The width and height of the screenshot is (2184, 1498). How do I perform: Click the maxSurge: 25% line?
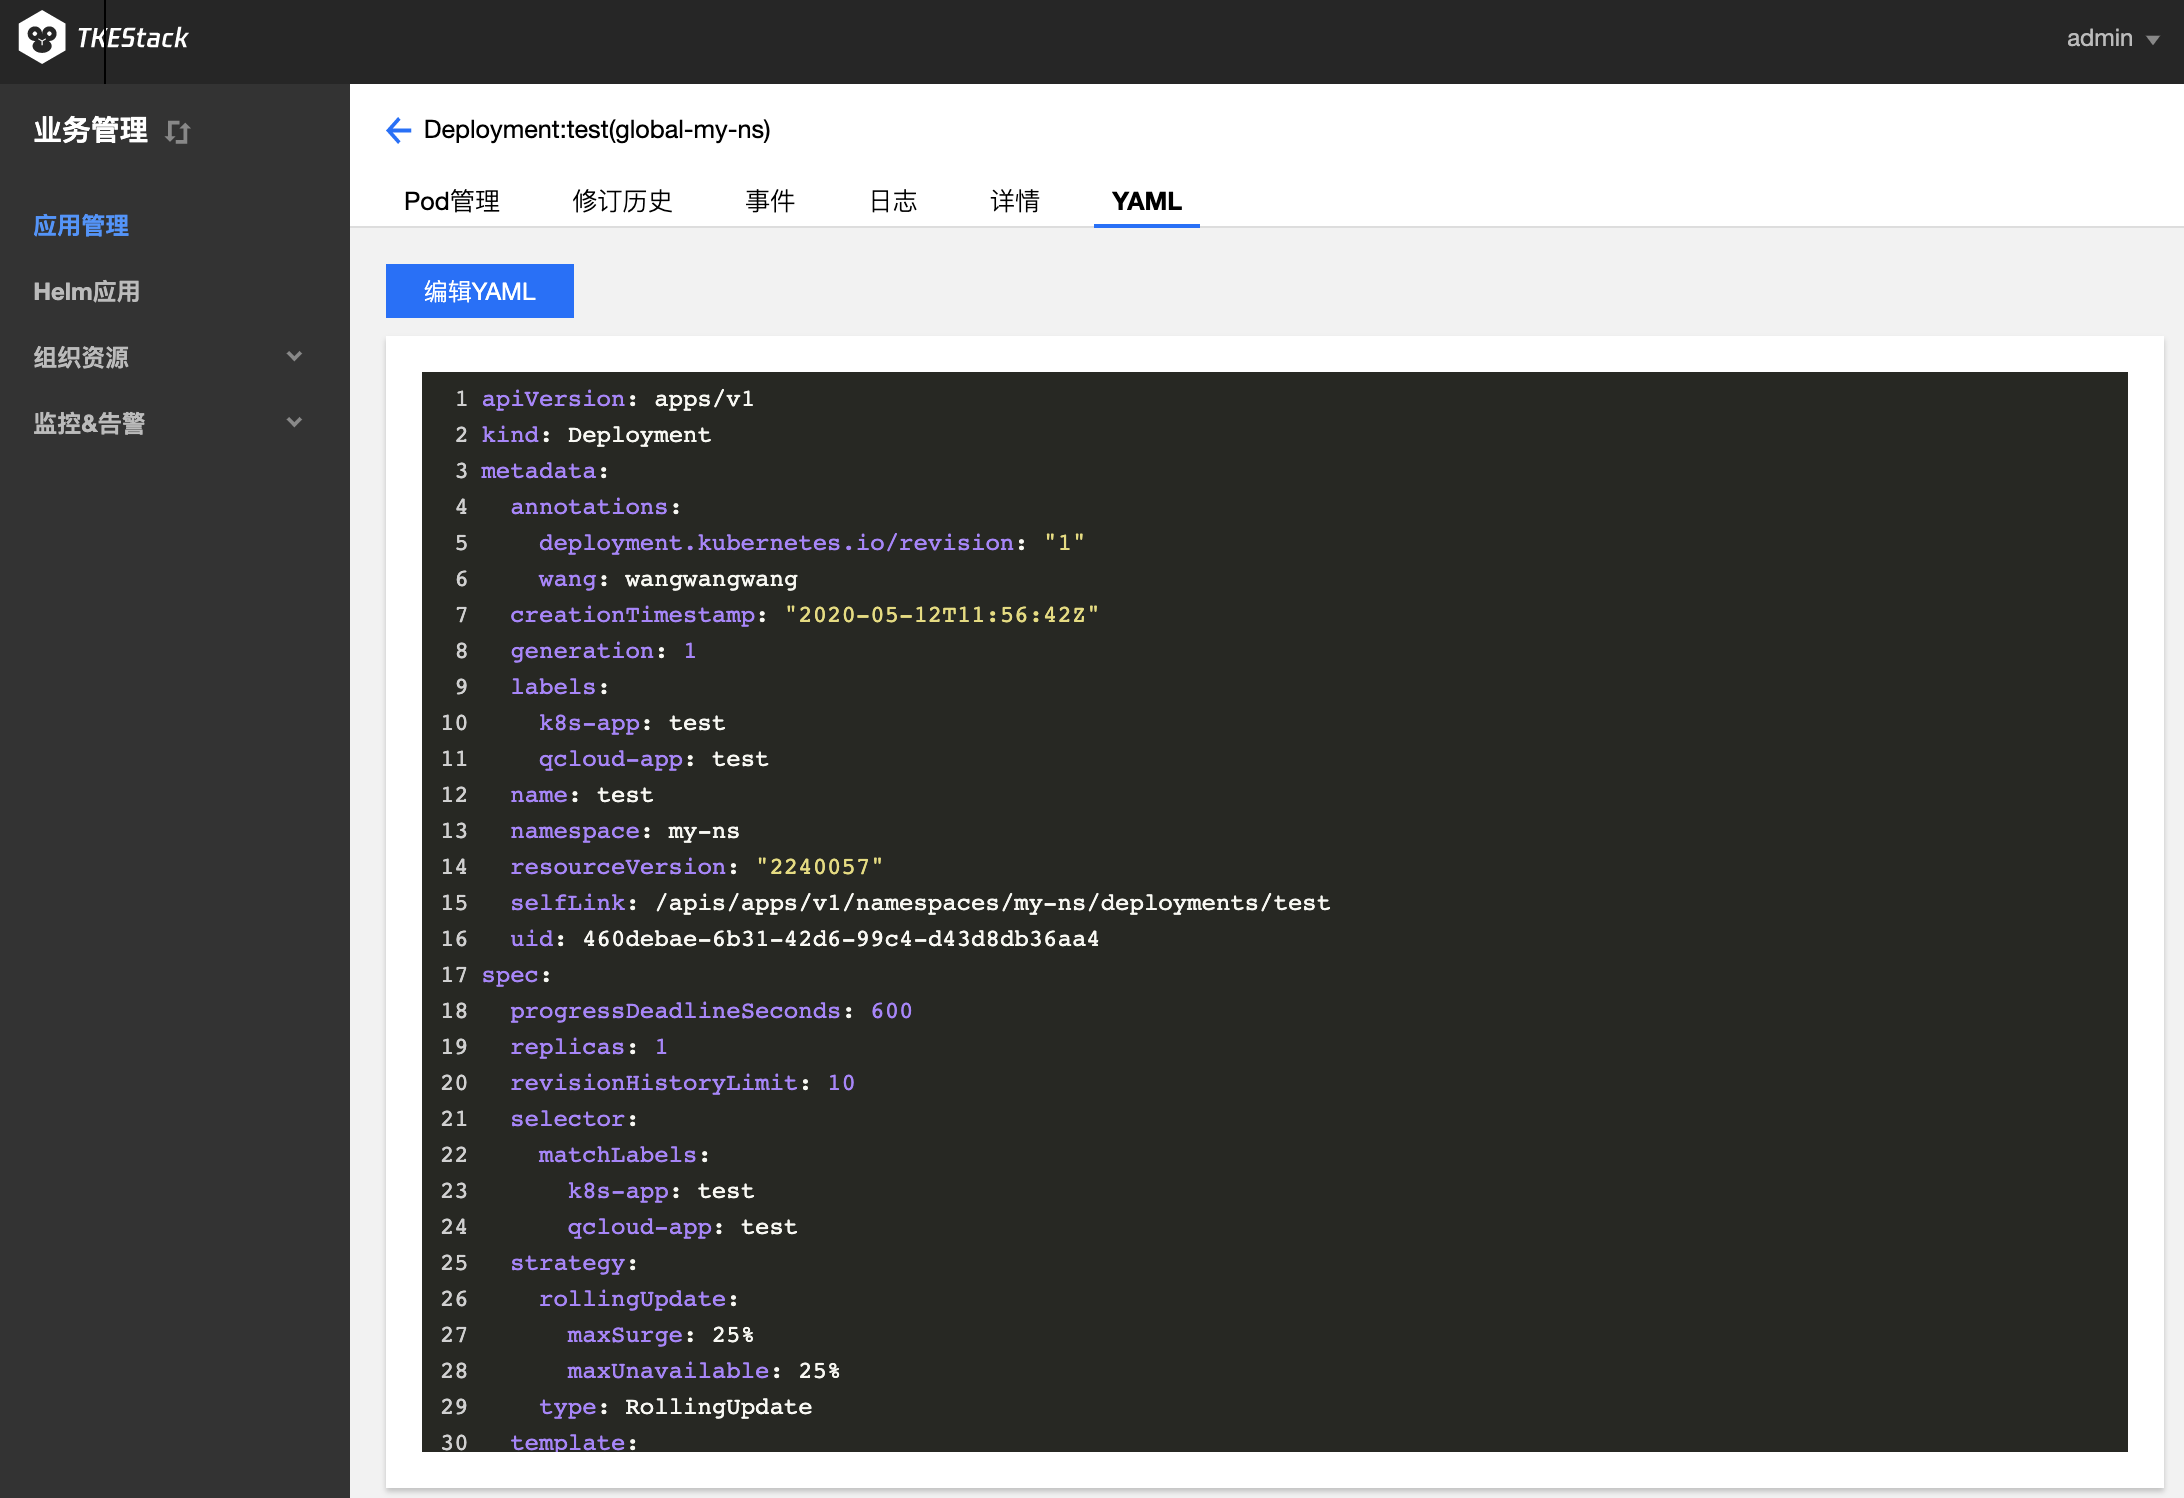pos(661,1335)
